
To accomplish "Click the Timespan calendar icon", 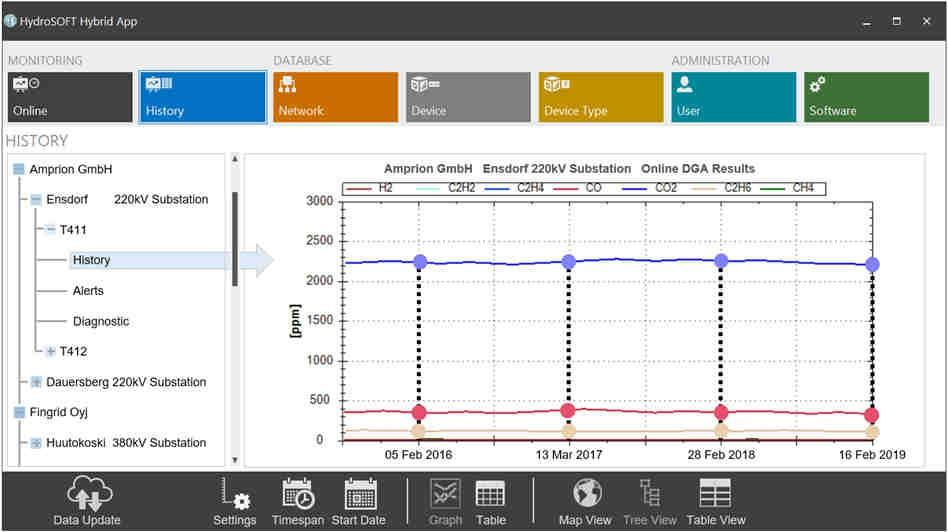I will 297,493.
